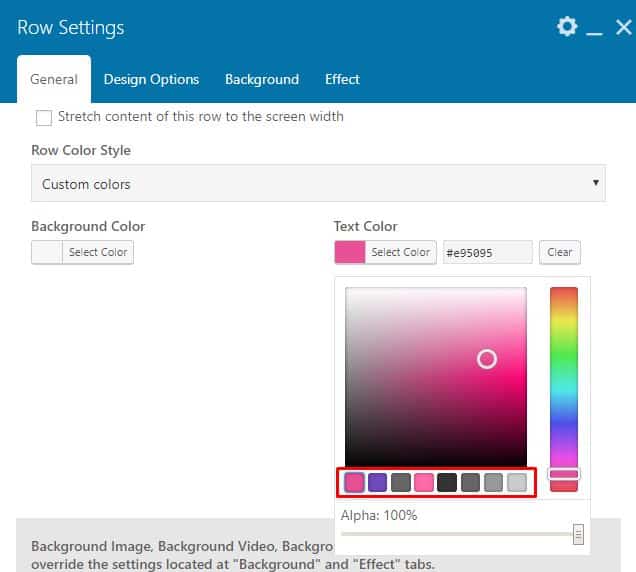
Task: Click the 'Row Color Style' label
Action: (81, 151)
